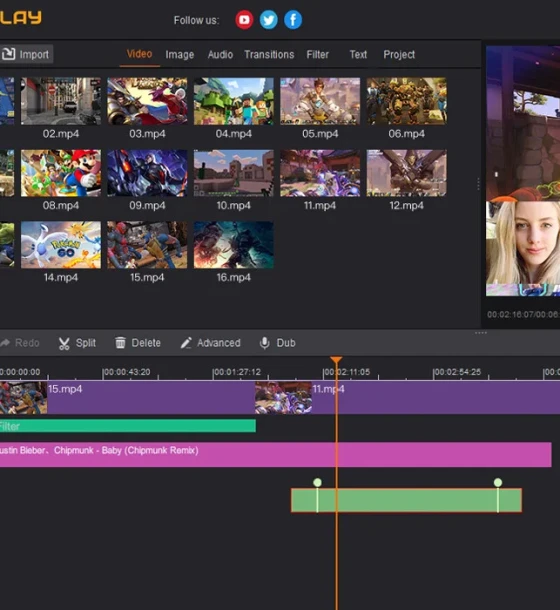560x610 pixels.
Task: Click the Import button
Action: 26,54
